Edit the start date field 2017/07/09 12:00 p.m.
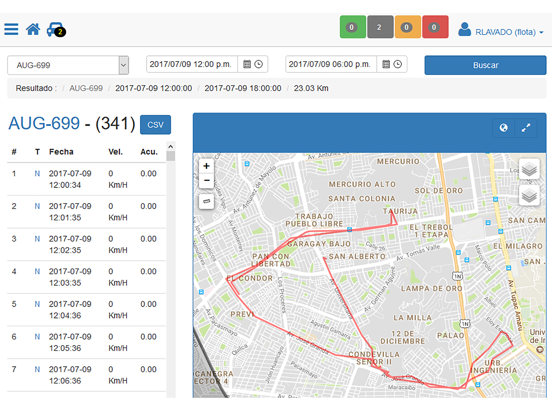This screenshot has width=552, height=414. pyautogui.click(x=192, y=64)
